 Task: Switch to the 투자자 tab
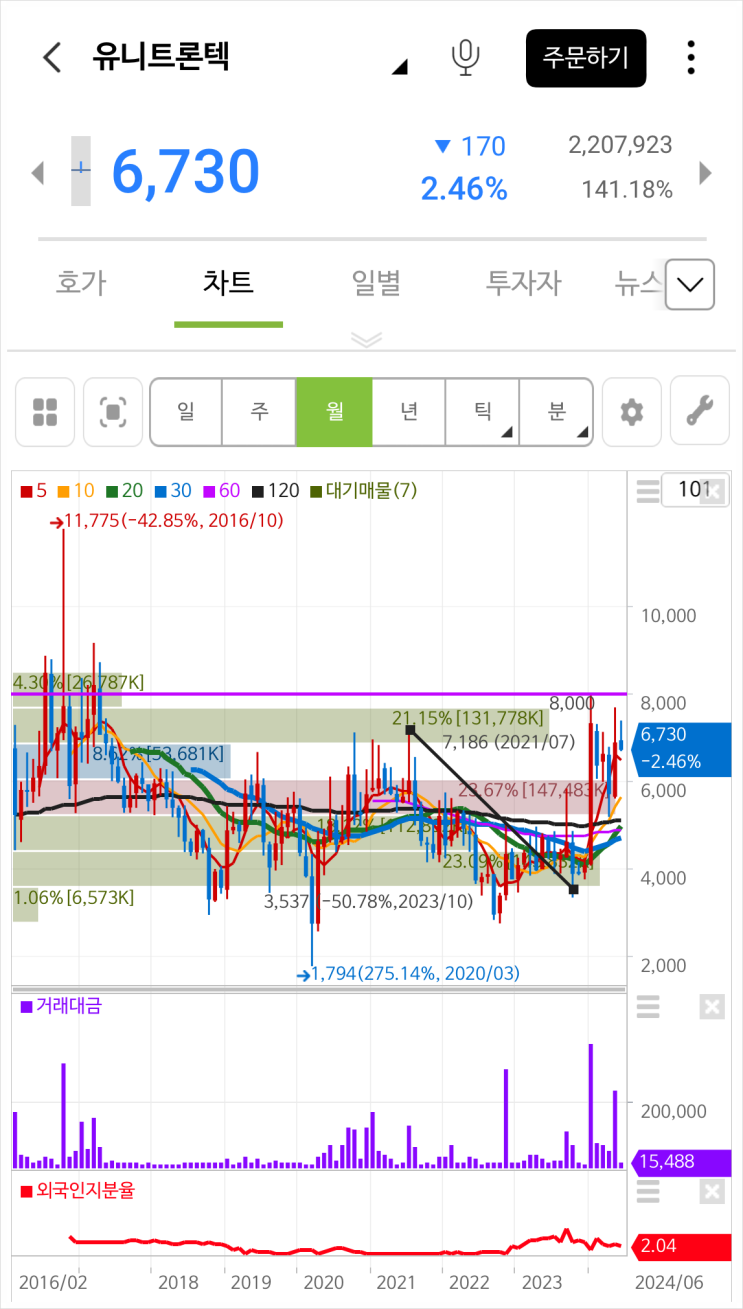click(x=523, y=283)
